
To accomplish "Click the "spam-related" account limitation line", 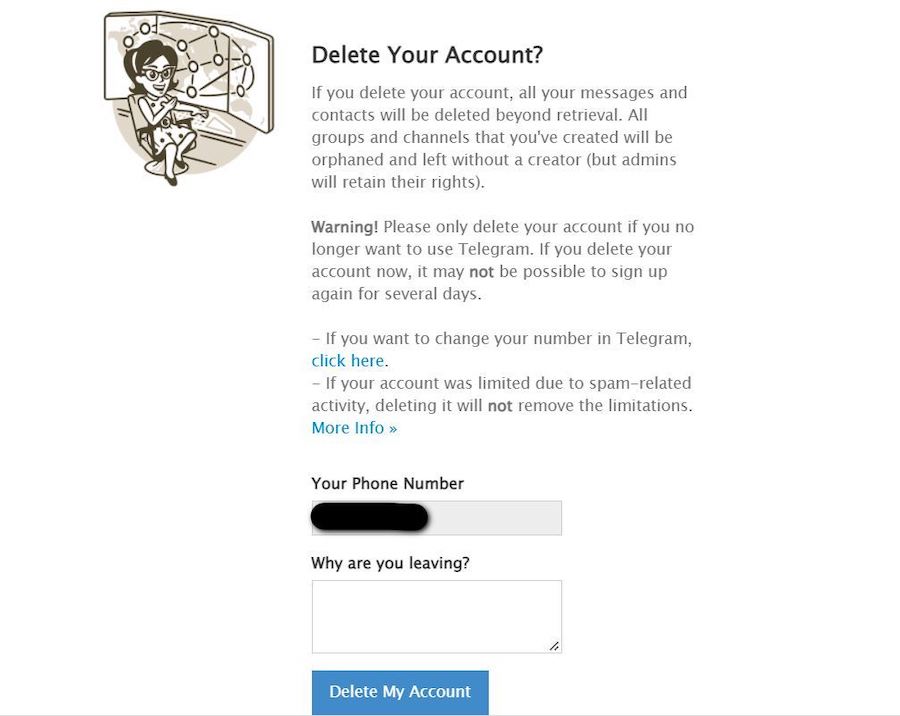I will (502, 394).
